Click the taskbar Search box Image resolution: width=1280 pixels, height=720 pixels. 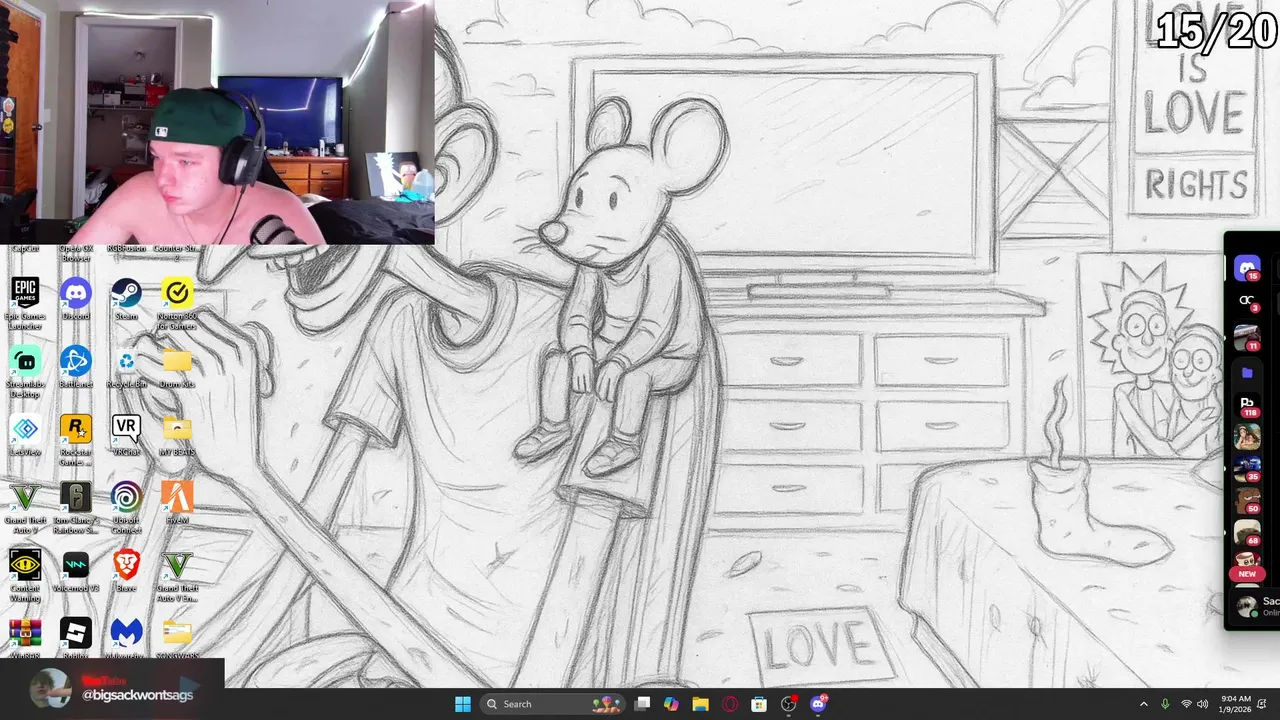551,704
